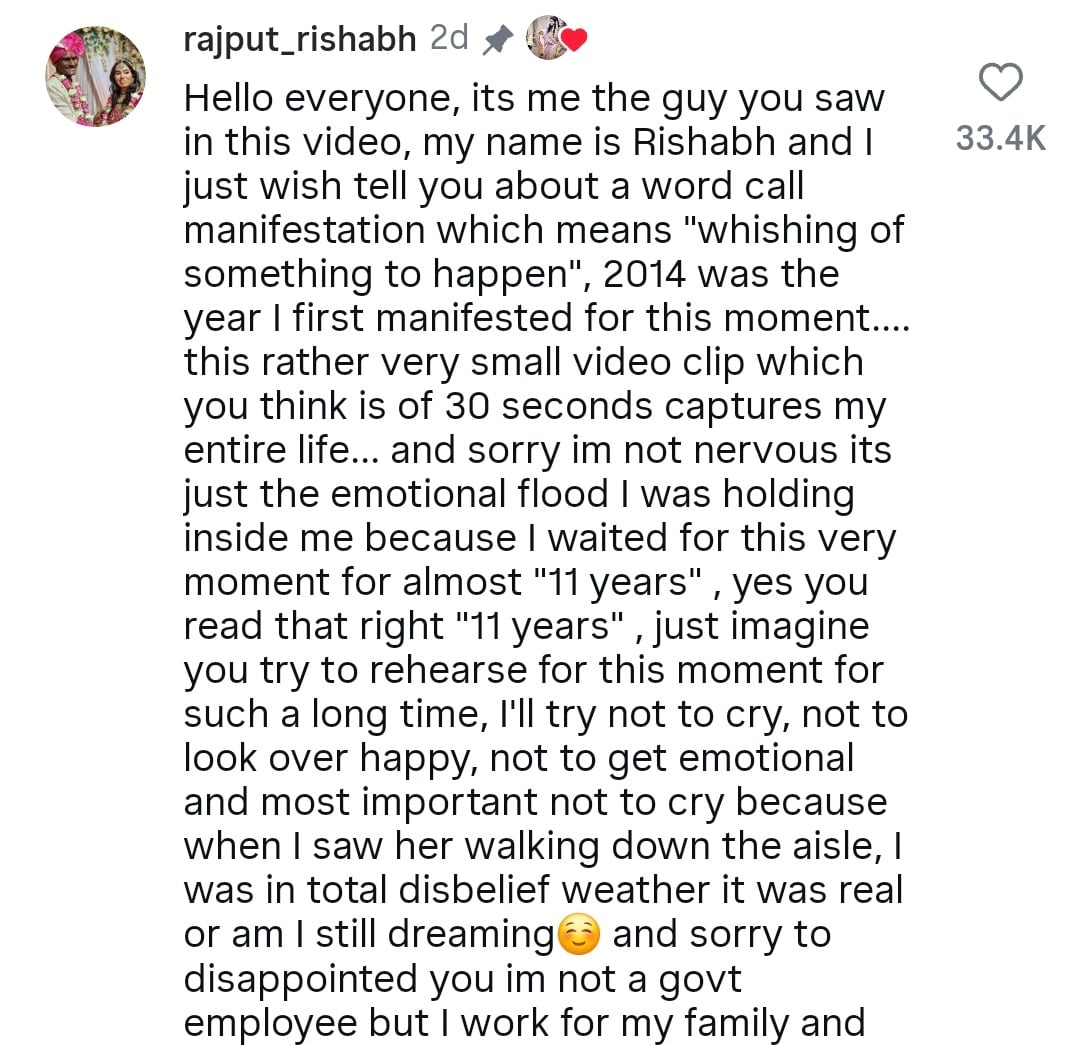Screen dimensions: 1077x1045
Task: Click rajput_rishabh's circular profile picture
Action: coord(97,75)
